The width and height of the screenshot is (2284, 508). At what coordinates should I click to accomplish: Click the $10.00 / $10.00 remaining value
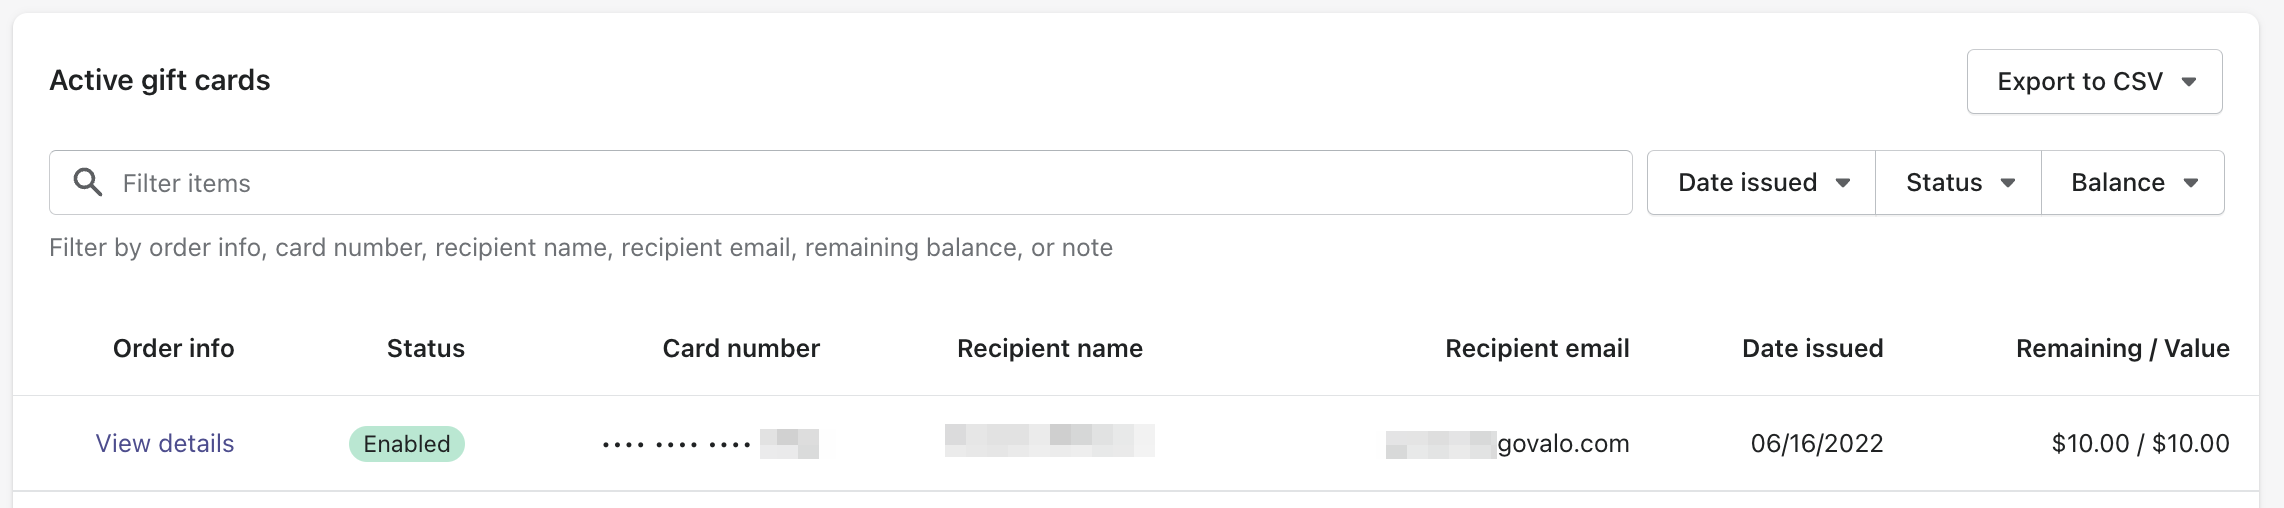coord(2140,443)
